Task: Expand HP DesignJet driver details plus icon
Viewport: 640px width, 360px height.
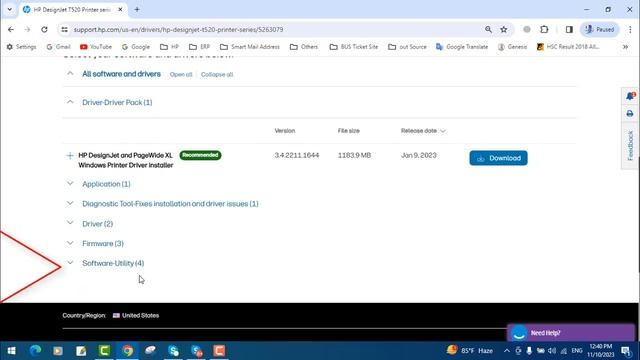Action: pyautogui.click(x=70, y=156)
